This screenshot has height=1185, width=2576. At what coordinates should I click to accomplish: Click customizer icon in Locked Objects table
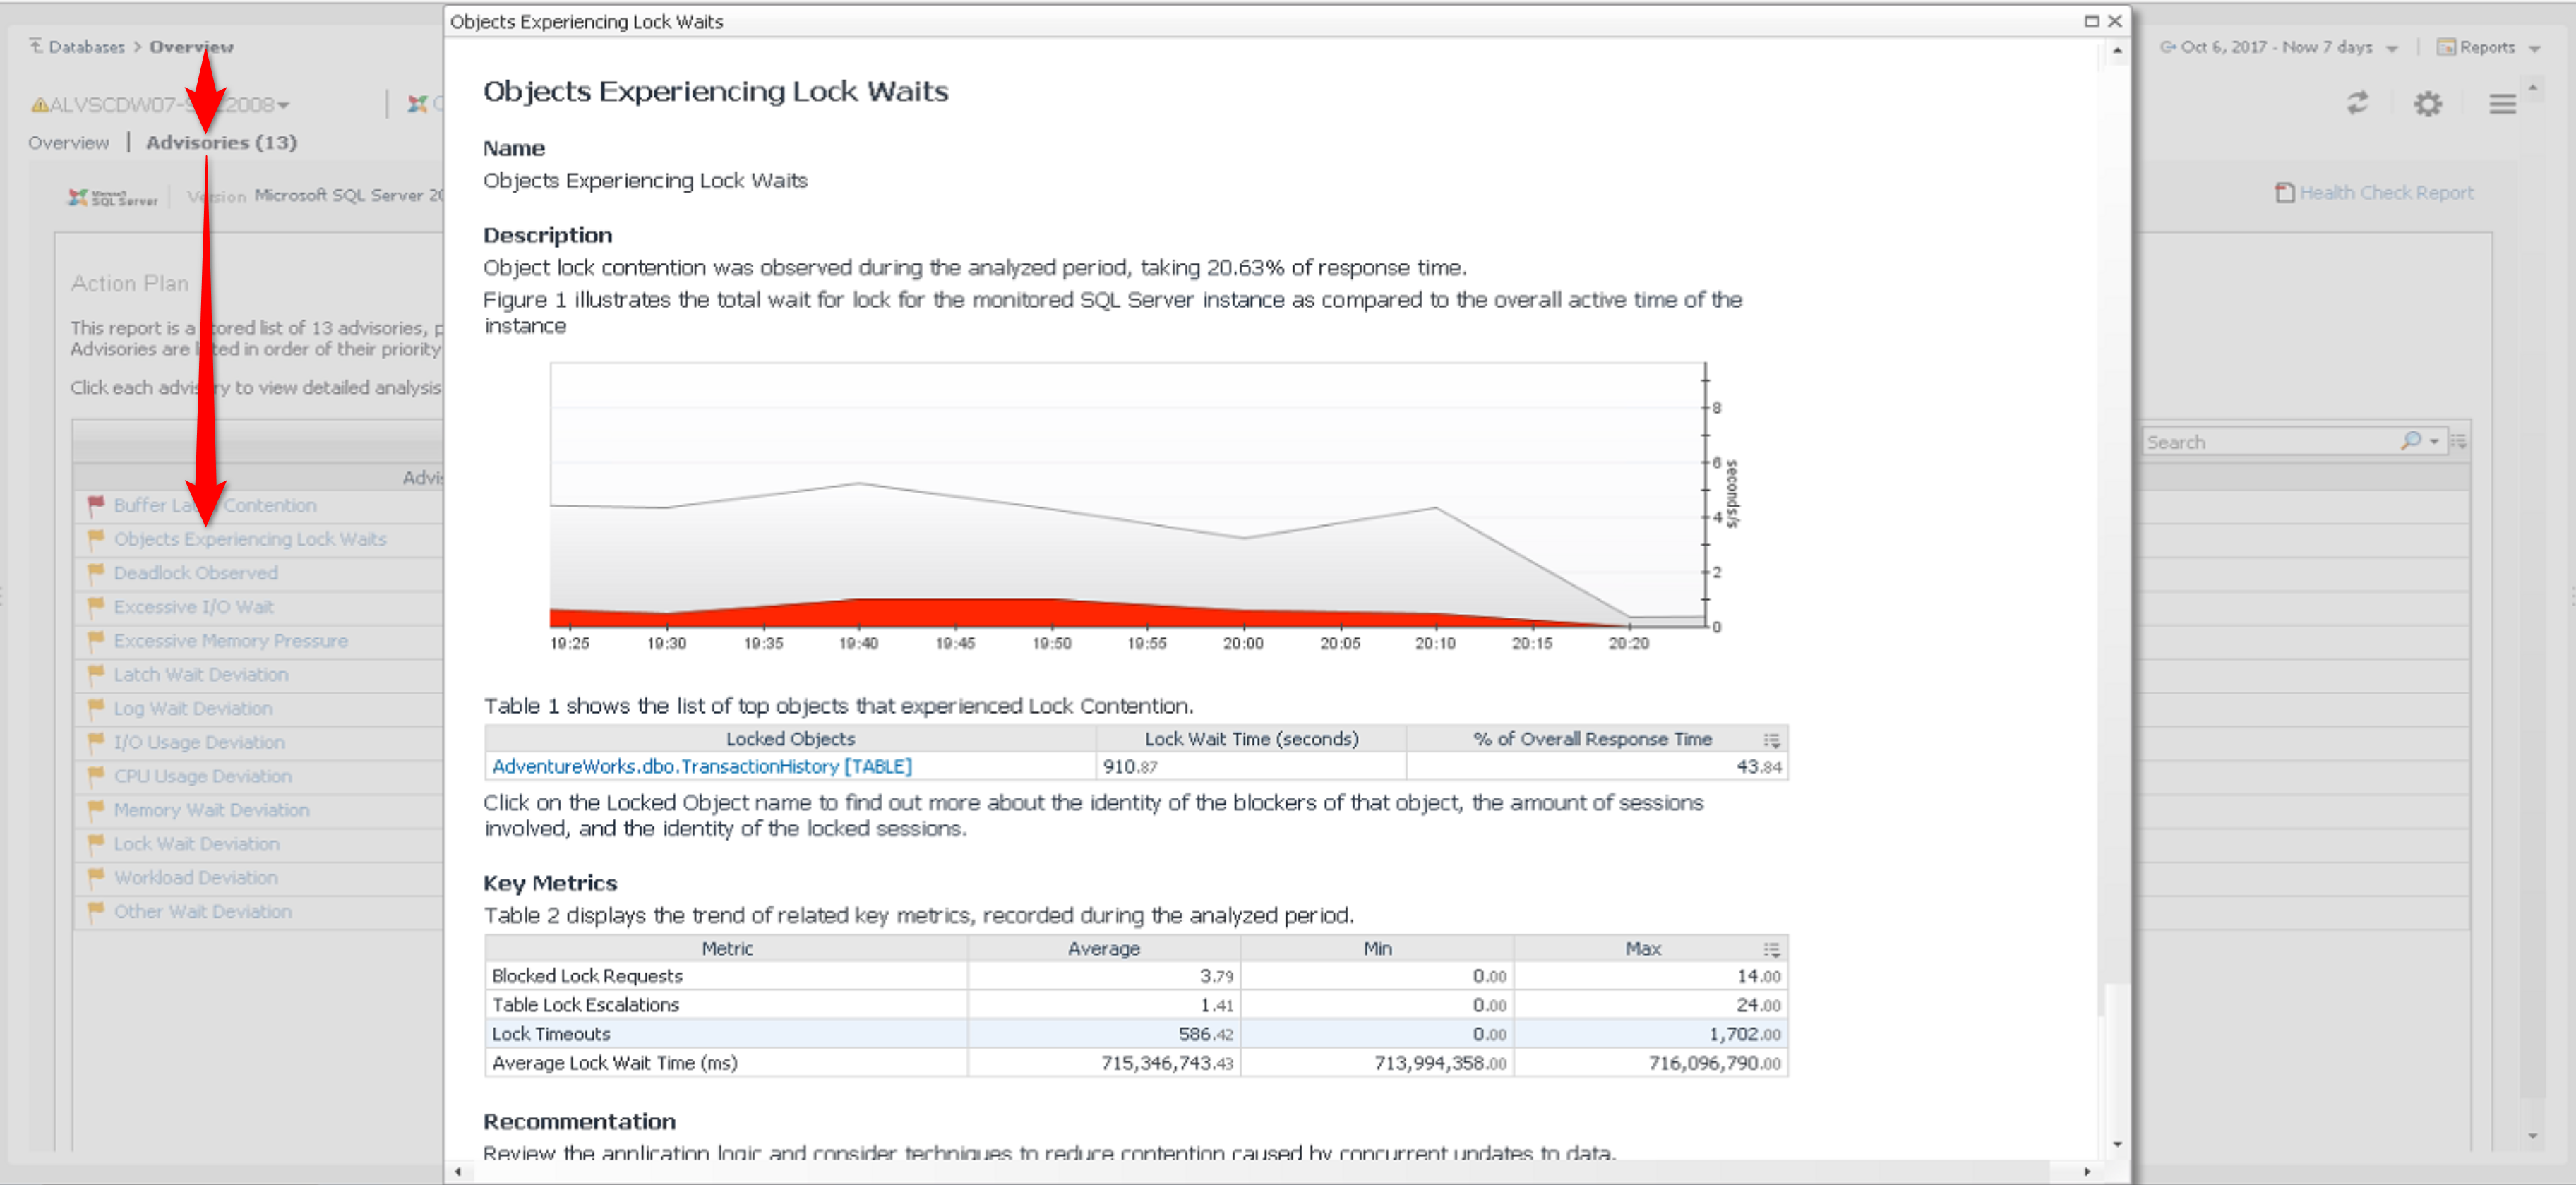(x=1771, y=740)
